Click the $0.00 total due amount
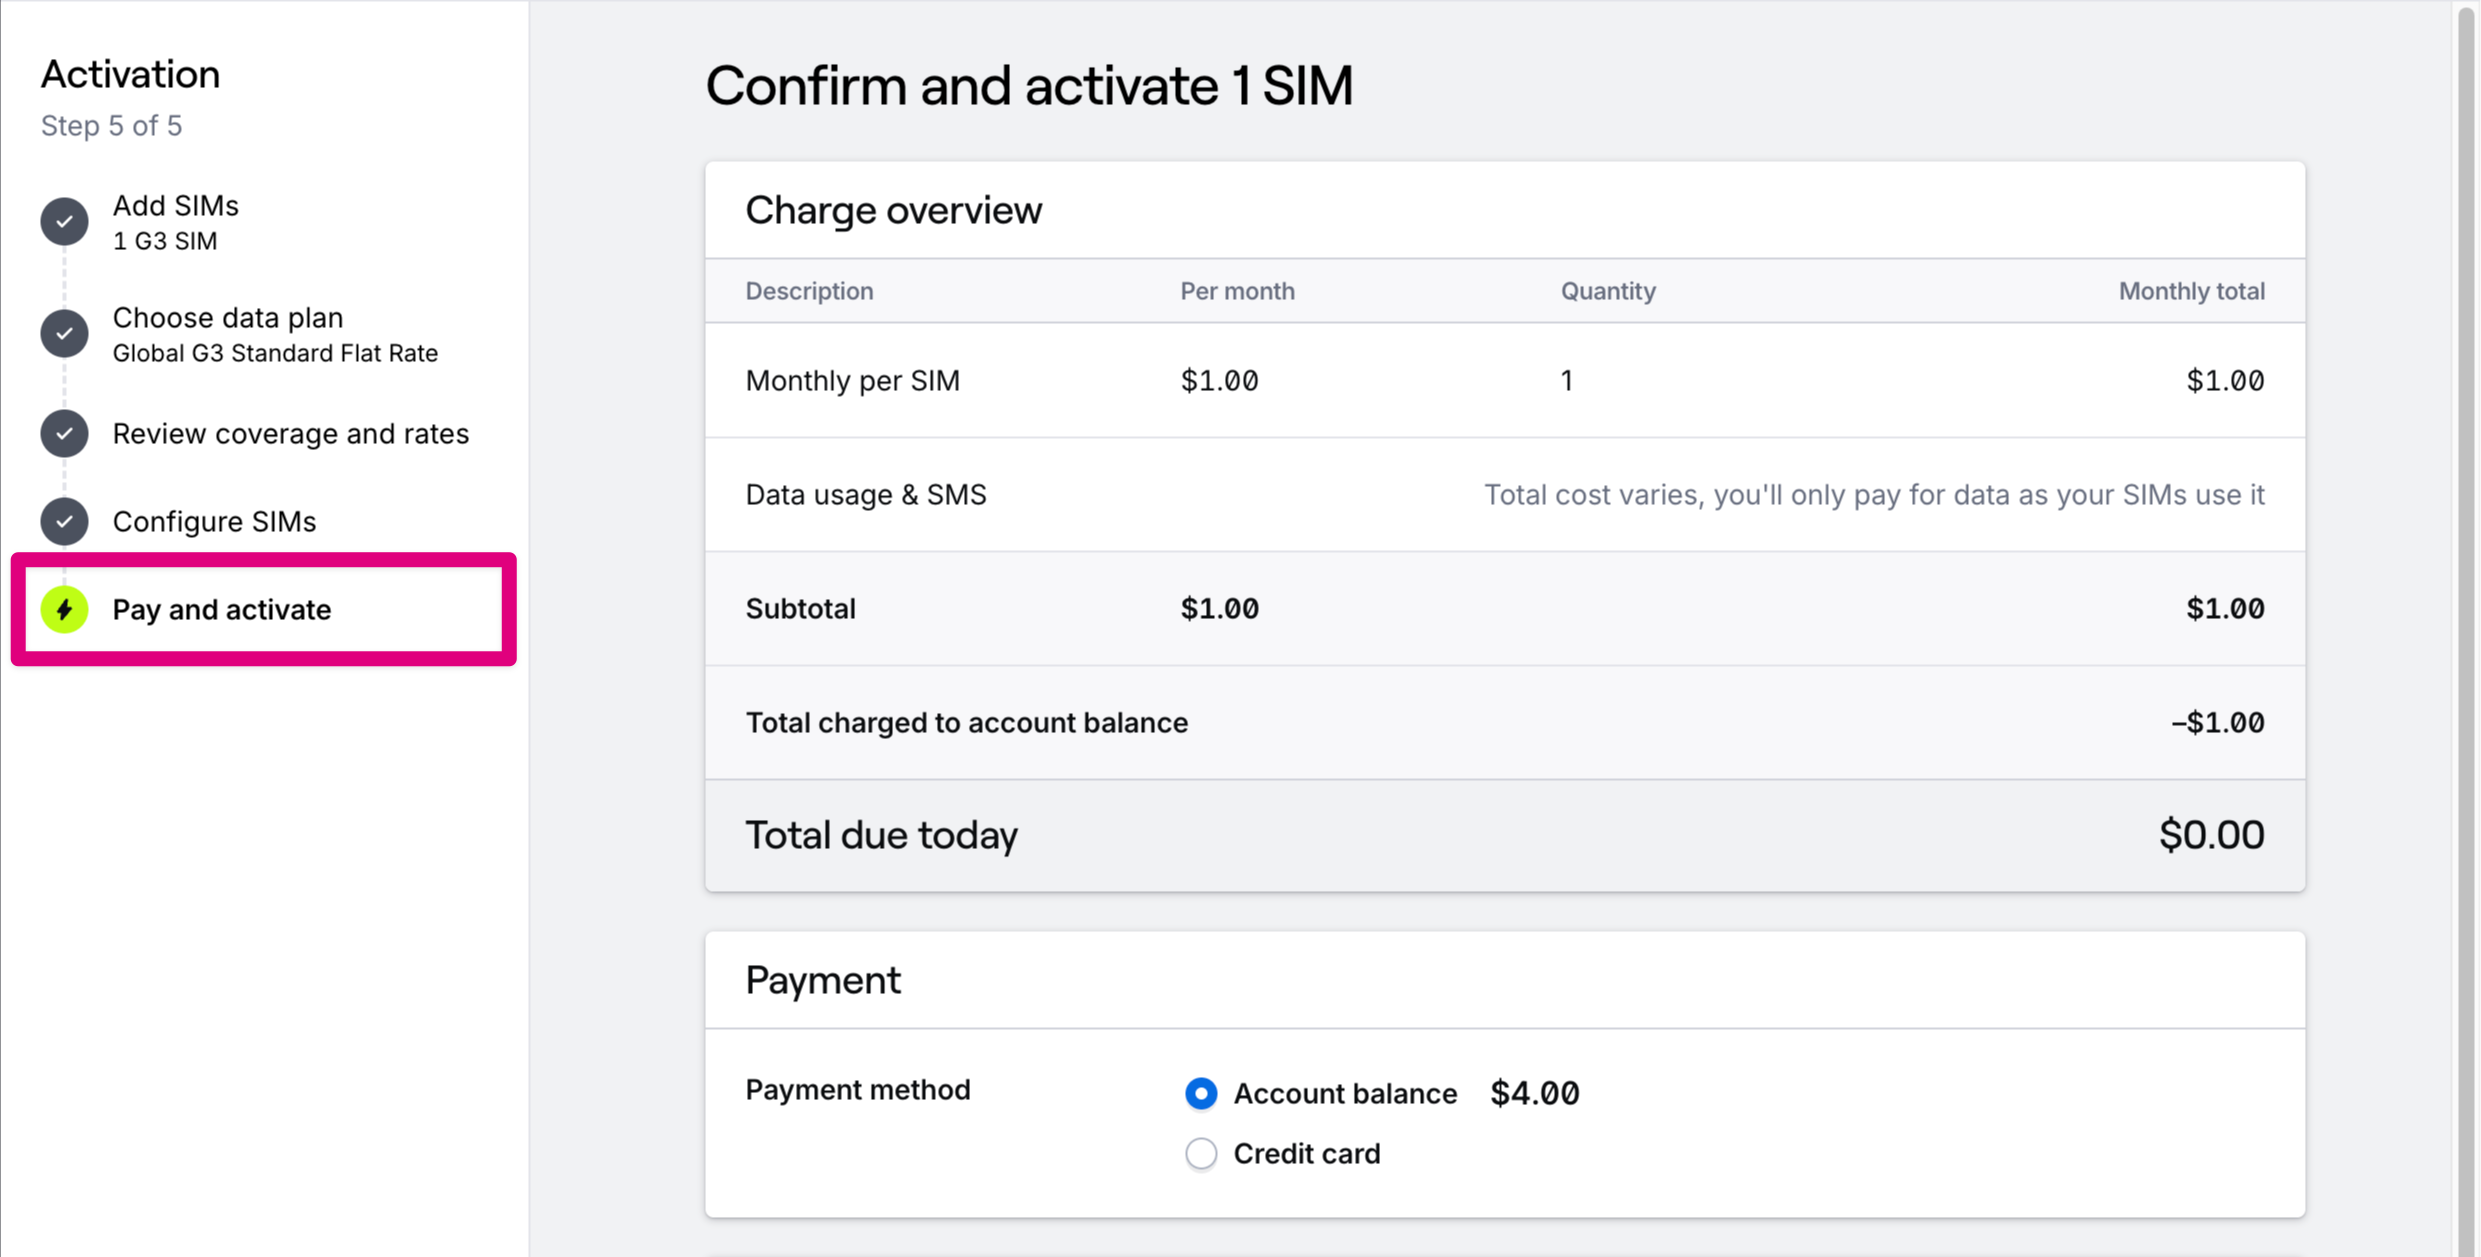The height and width of the screenshot is (1257, 2481). pyautogui.click(x=2211, y=834)
